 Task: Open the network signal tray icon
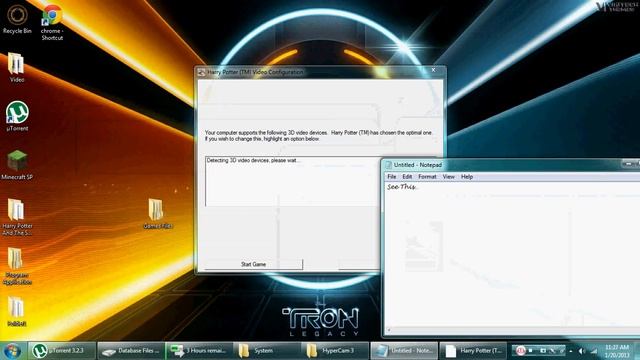pyautogui.click(x=594, y=351)
